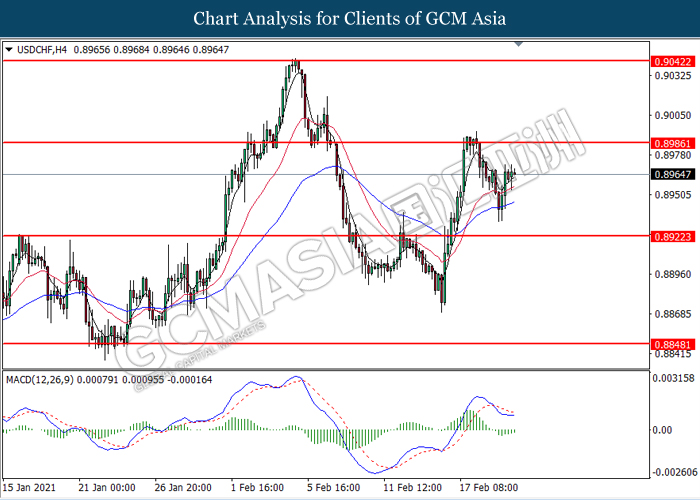Click the chart shift marker triangle at top
Image resolution: width=700 pixels, height=500 pixels.
pyautogui.click(x=518, y=44)
